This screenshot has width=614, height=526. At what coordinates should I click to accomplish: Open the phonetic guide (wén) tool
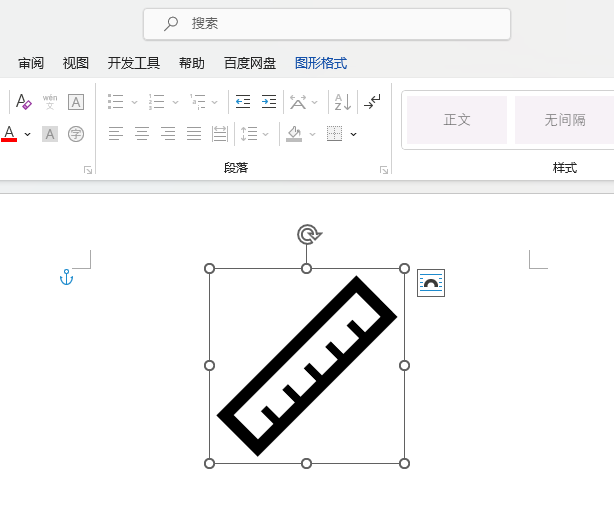click(x=50, y=102)
